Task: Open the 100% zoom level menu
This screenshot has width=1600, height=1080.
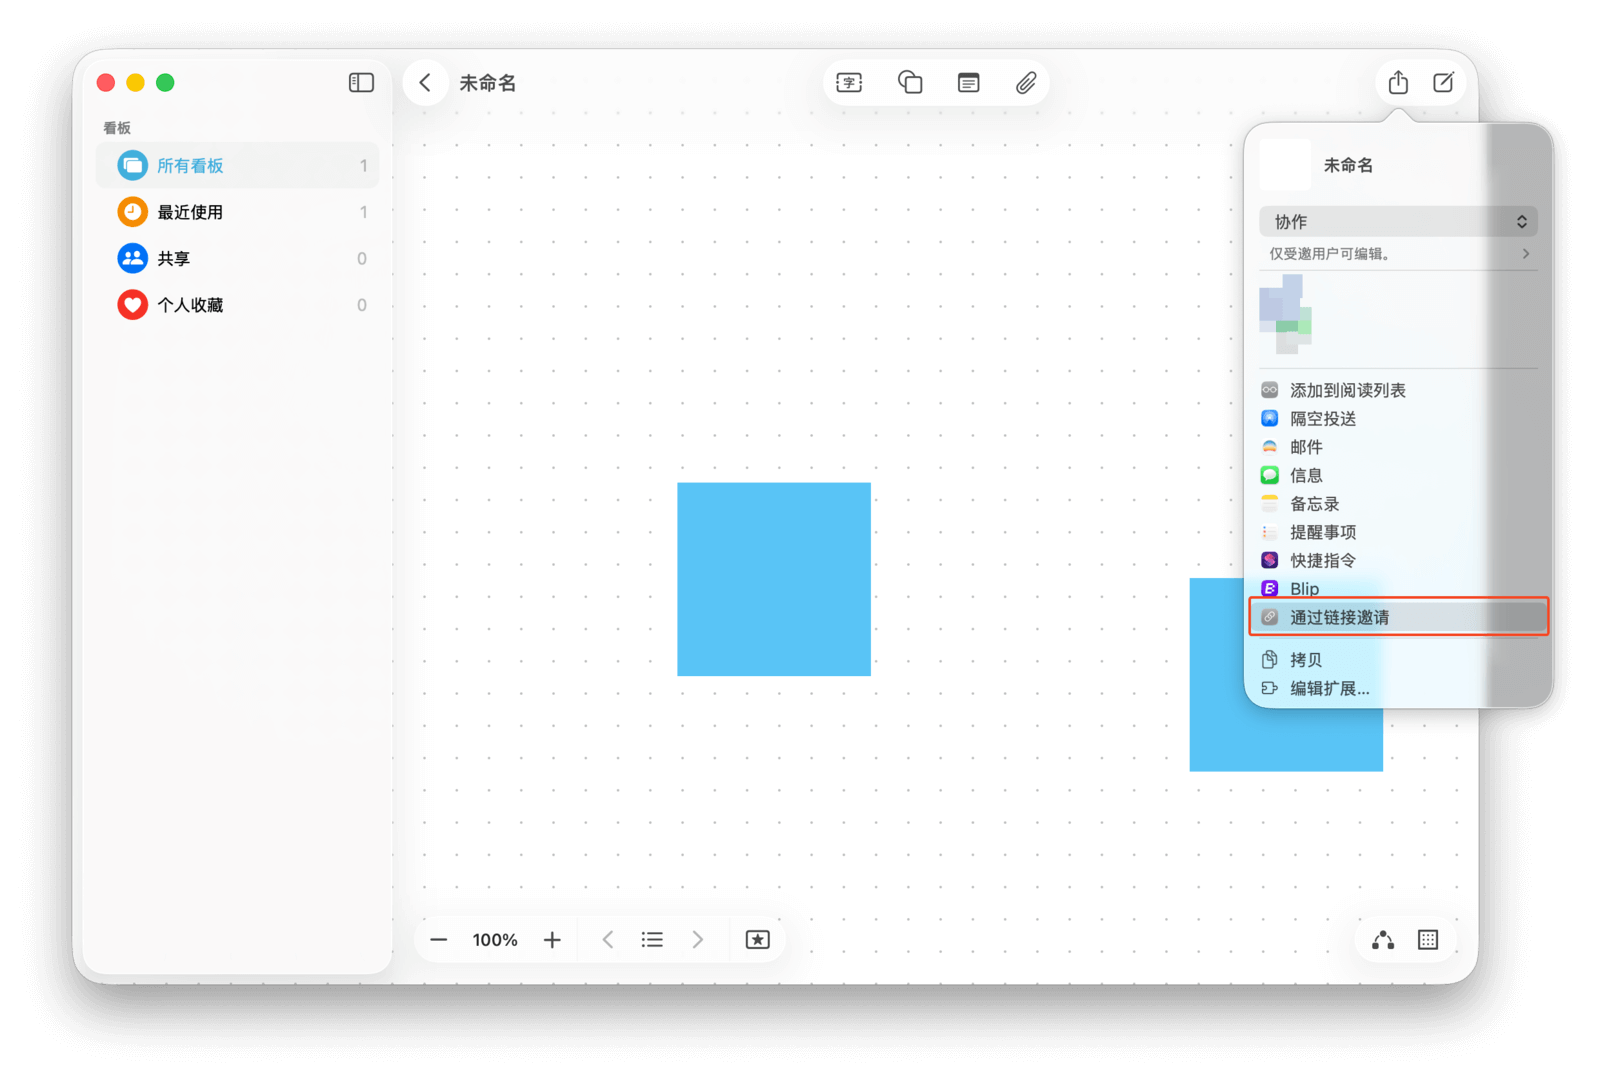Action: tap(495, 940)
